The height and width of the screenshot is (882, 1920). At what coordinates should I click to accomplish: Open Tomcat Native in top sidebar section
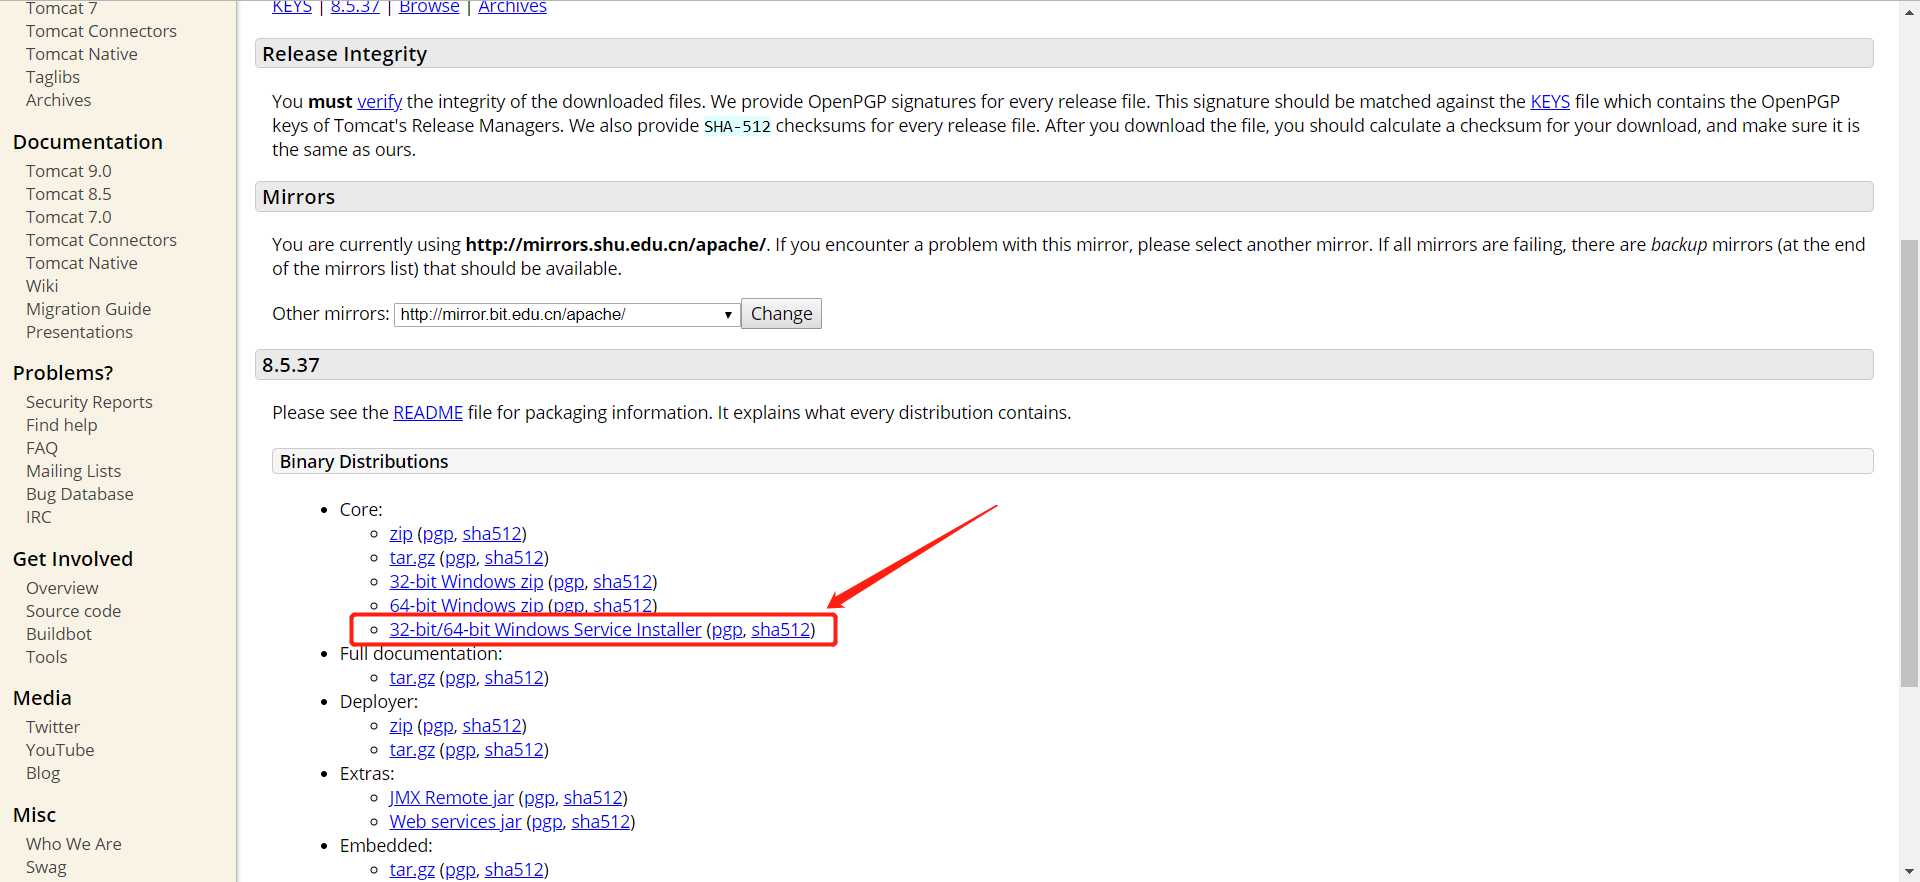click(82, 54)
